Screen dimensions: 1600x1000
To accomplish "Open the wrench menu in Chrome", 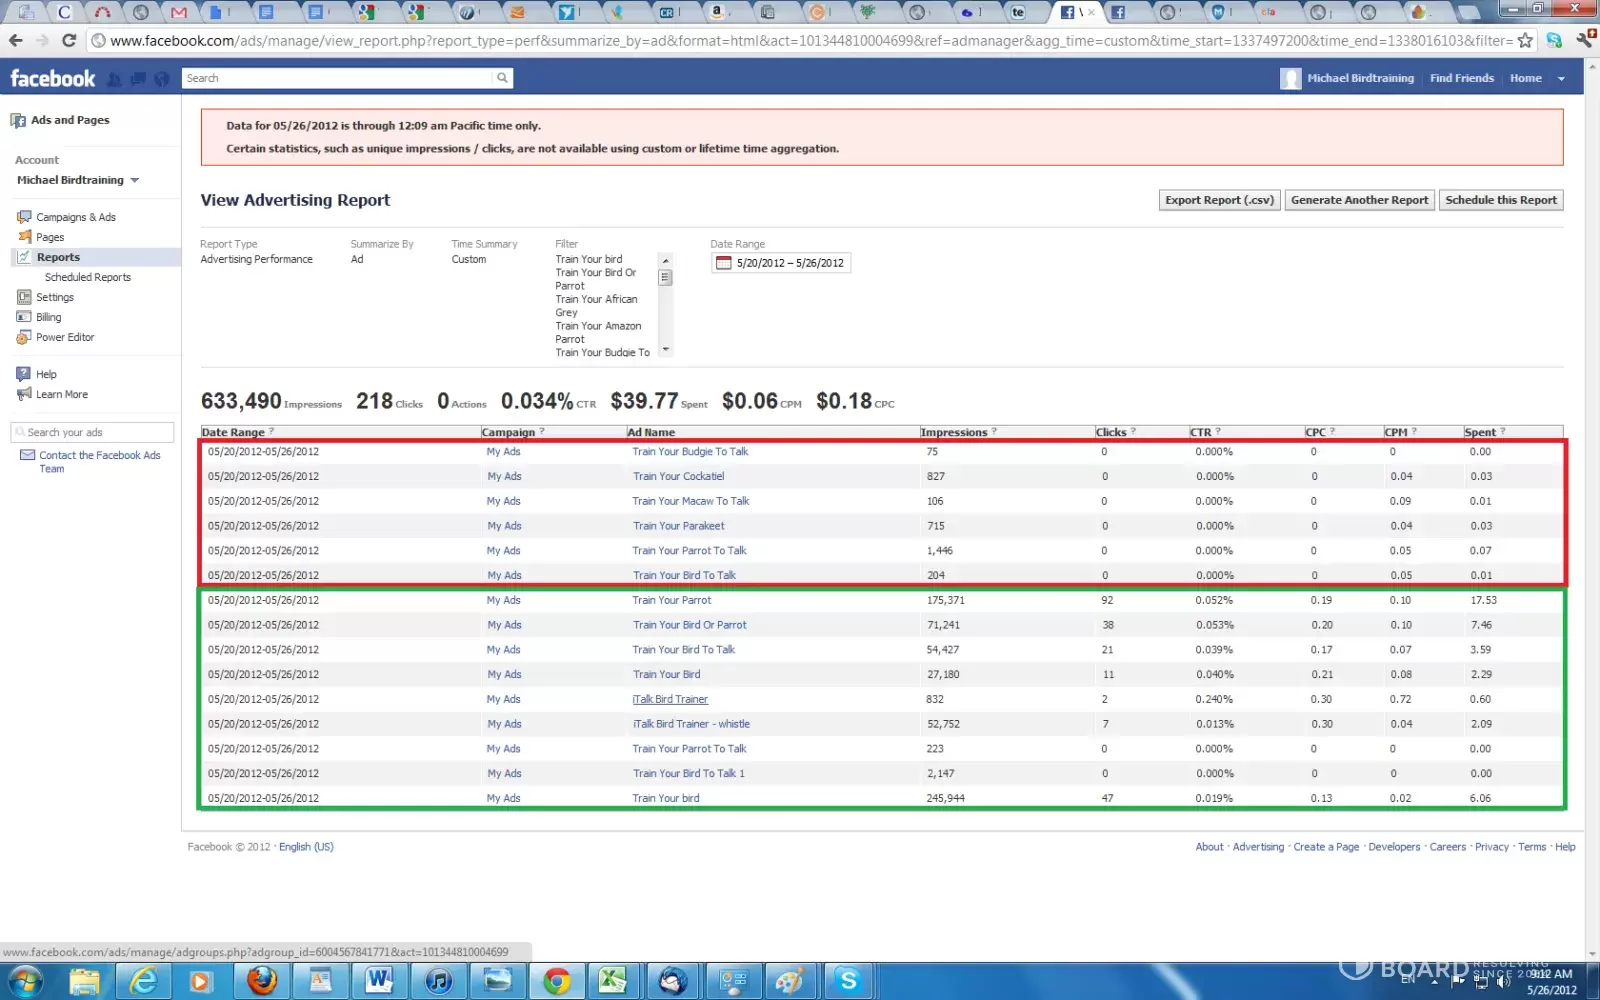I will [x=1586, y=40].
